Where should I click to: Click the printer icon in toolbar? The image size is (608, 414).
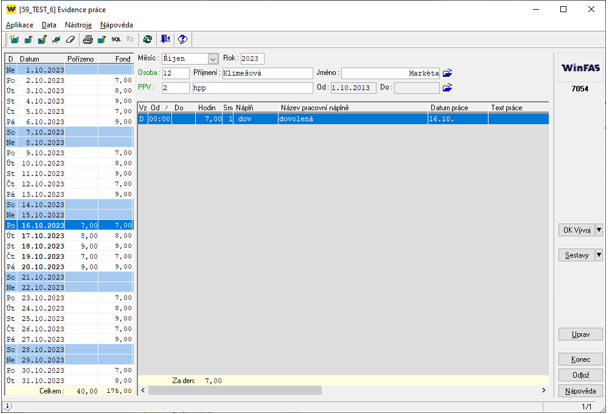88,39
